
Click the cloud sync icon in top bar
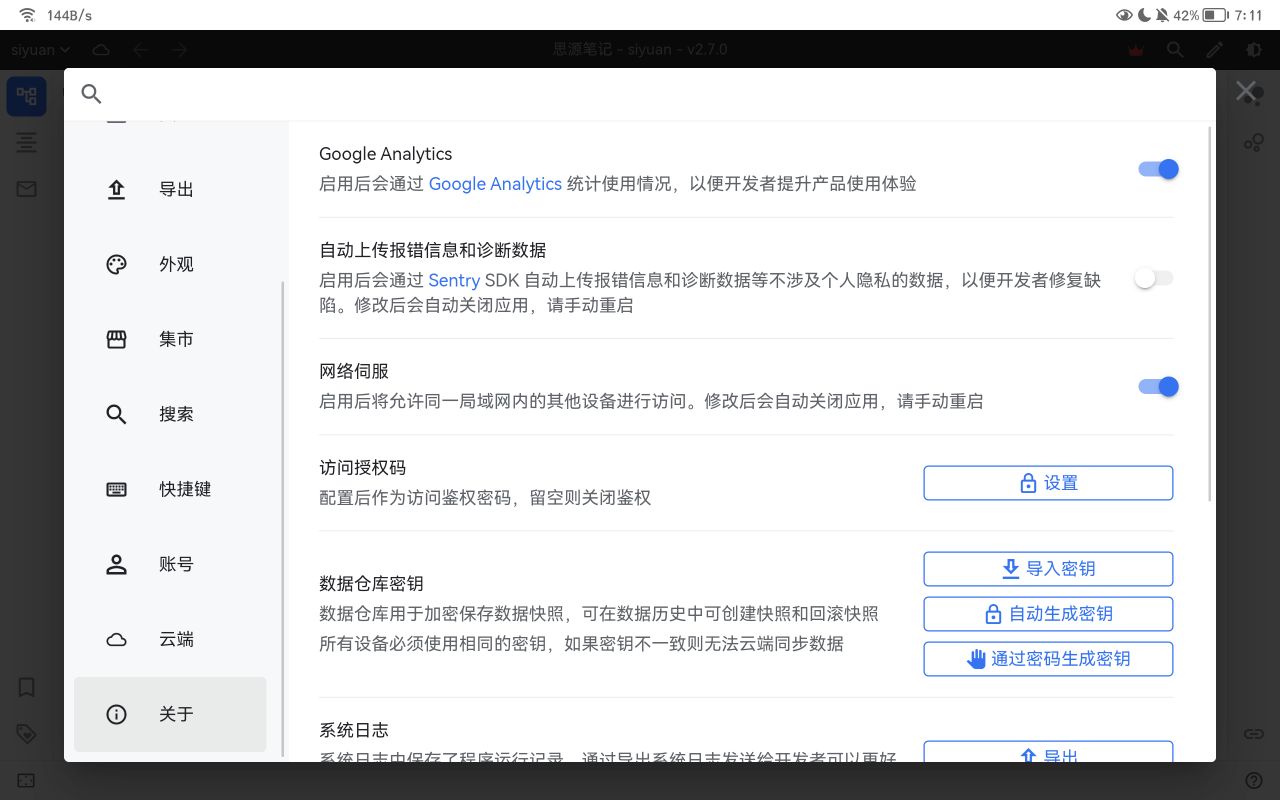click(x=101, y=49)
